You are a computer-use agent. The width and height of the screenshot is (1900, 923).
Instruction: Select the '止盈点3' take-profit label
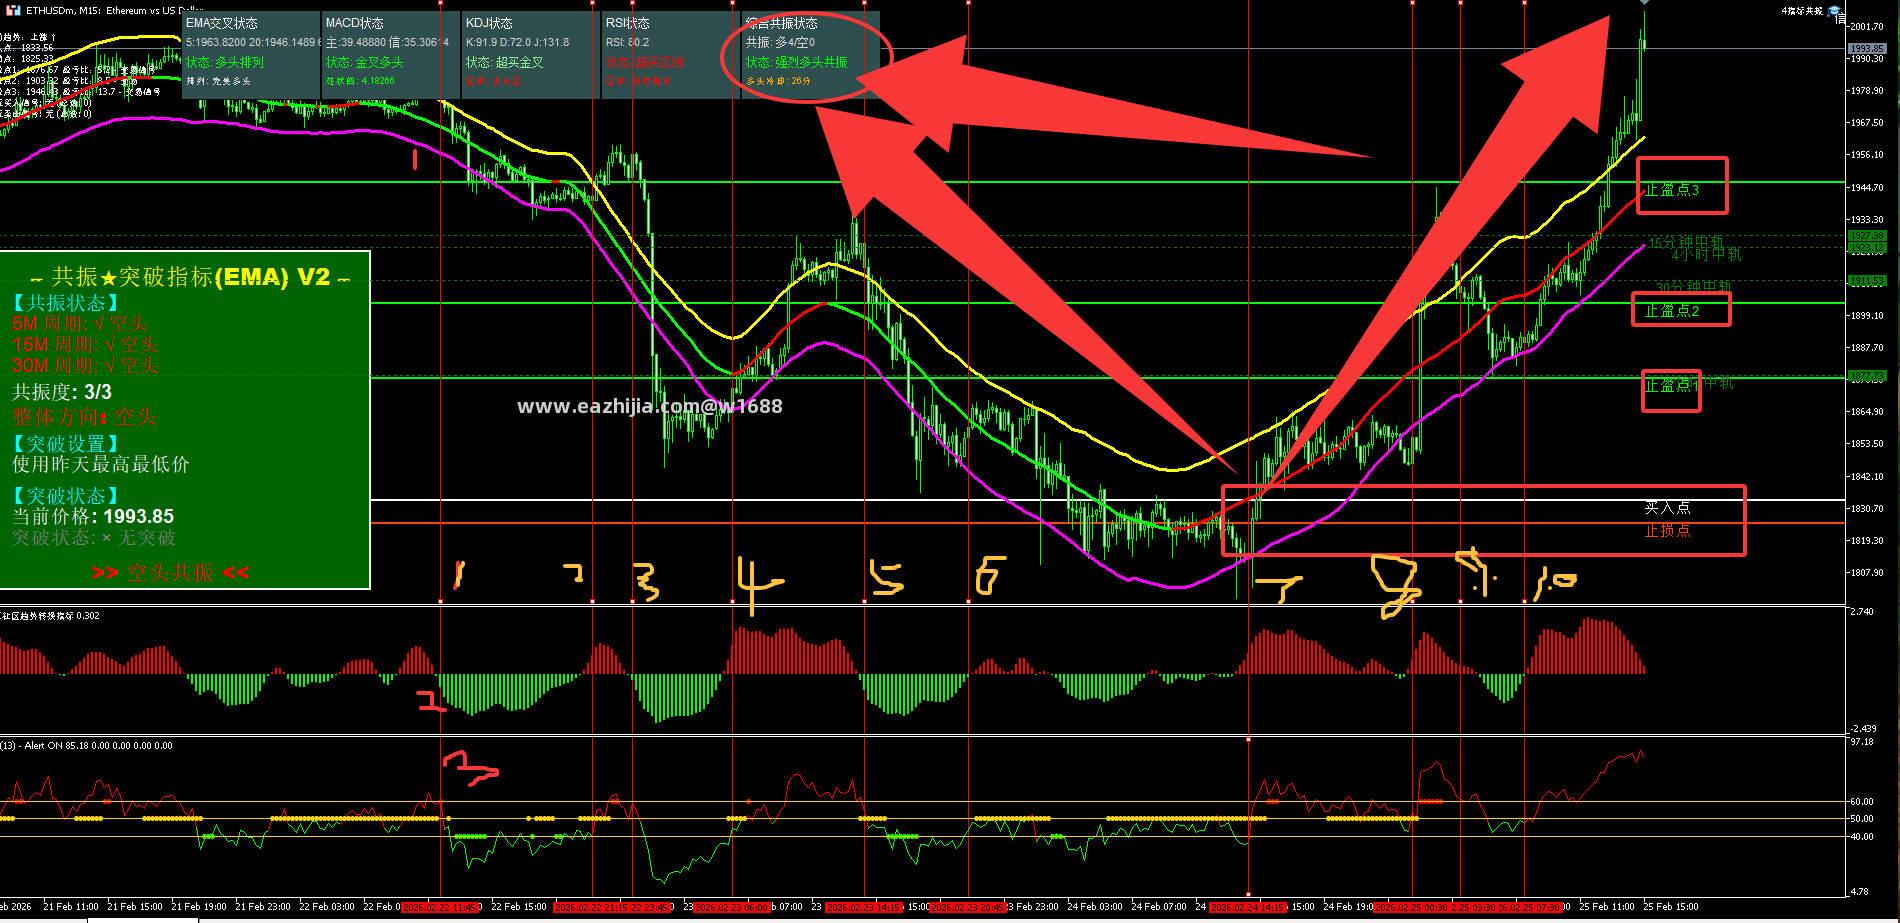pyautogui.click(x=1672, y=189)
